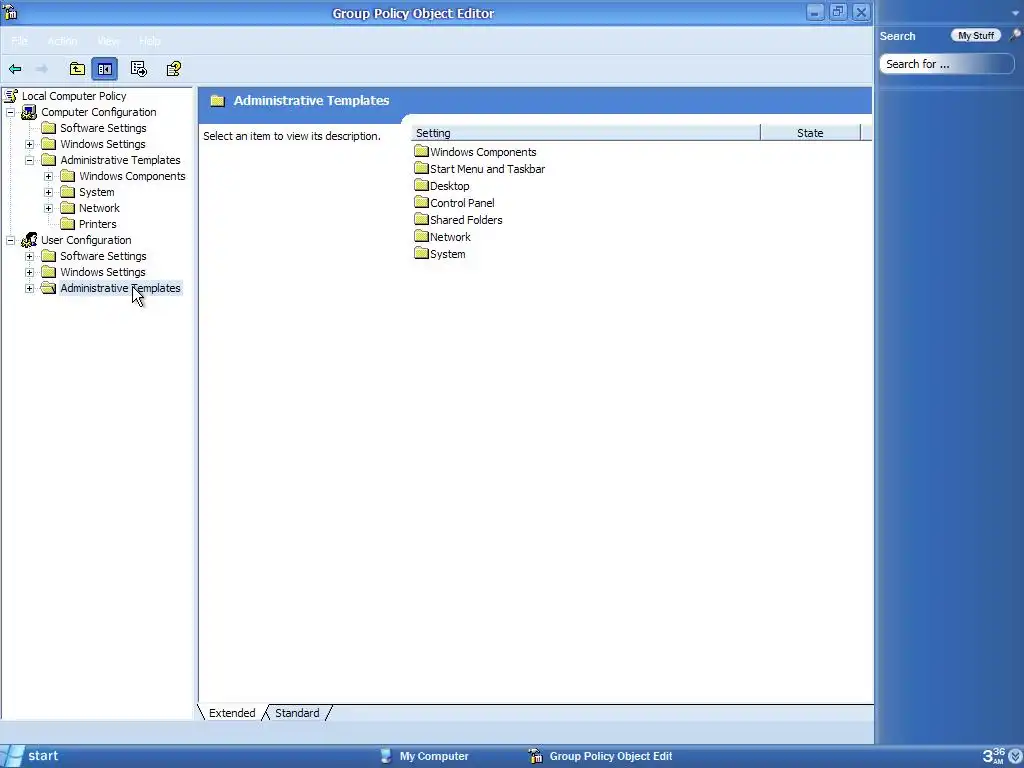The height and width of the screenshot is (768, 1024).
Task: Toggle the Show/Hide Console Tree icon
Action: pyautogui.click(x=104, y=69)
